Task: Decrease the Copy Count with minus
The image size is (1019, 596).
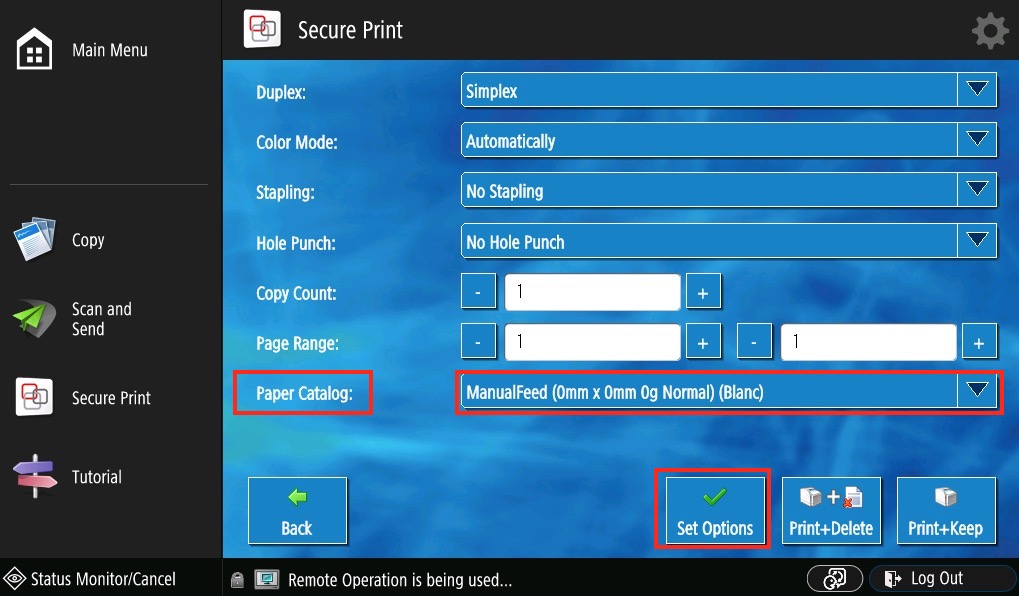Action: tap(478, 293)
